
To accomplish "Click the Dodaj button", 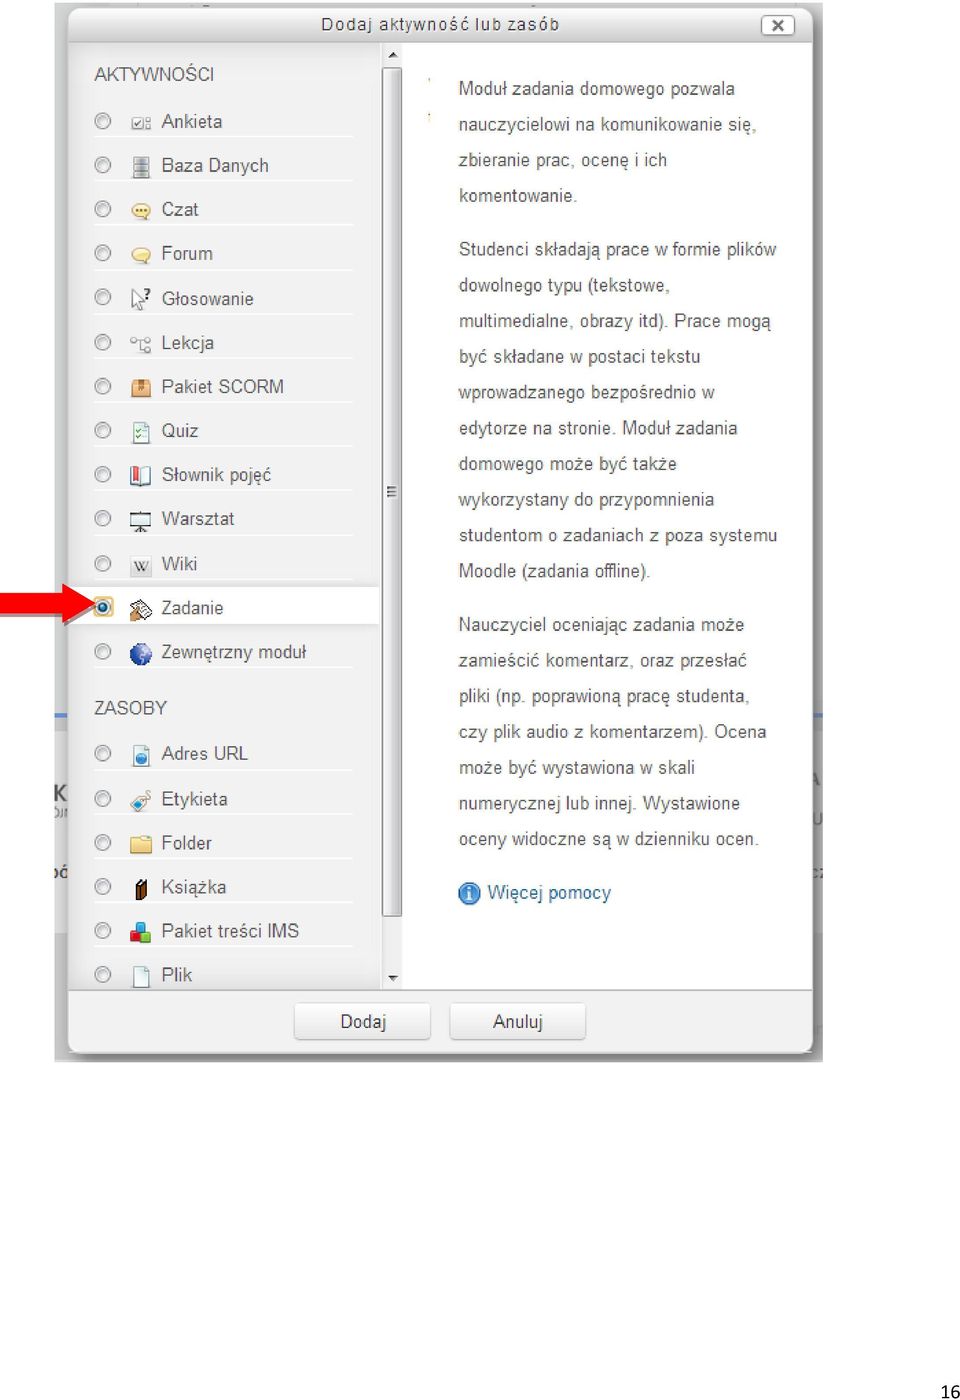I will tap(363, 1022).
